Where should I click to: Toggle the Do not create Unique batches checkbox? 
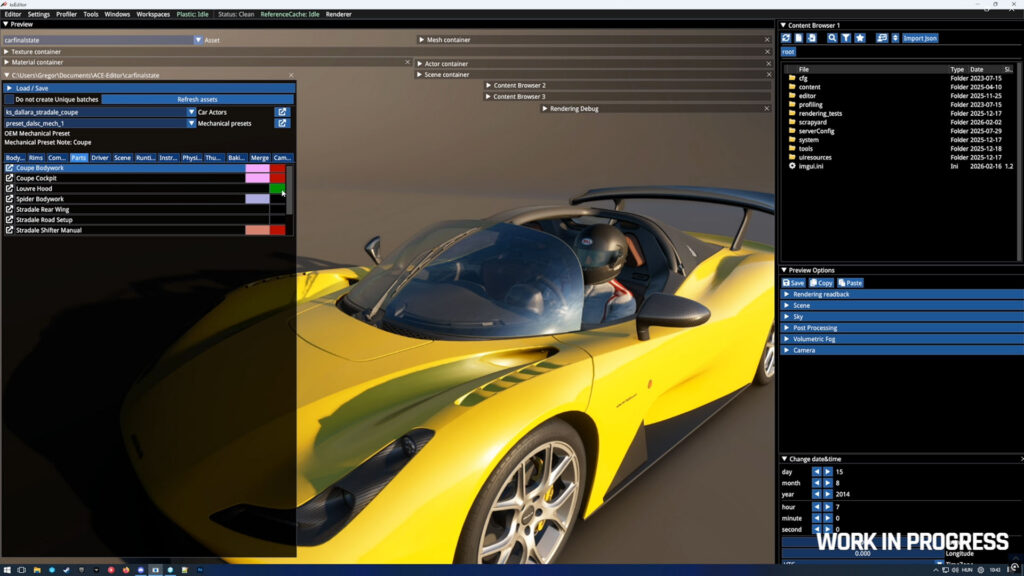click(9, 100)
